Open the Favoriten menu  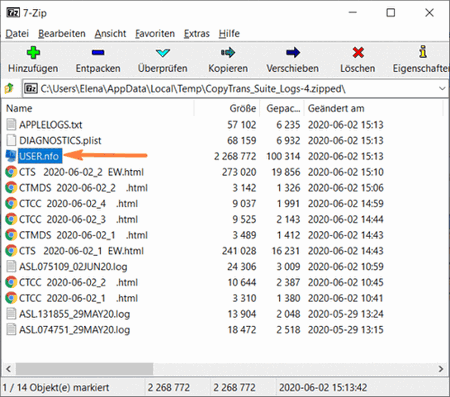coord(155,34)
